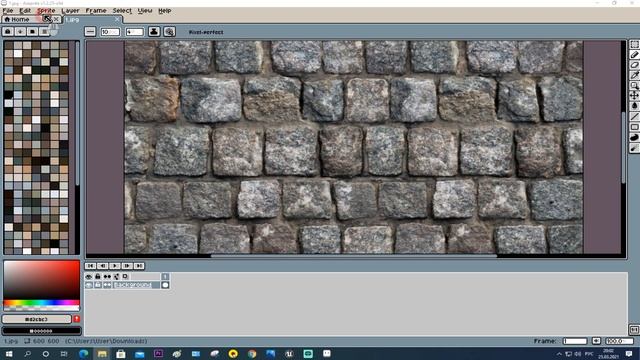This screenshot has width=640, height=360.
Task: Click the canvas vertical scrollbar
Action: tap(623, 147)
